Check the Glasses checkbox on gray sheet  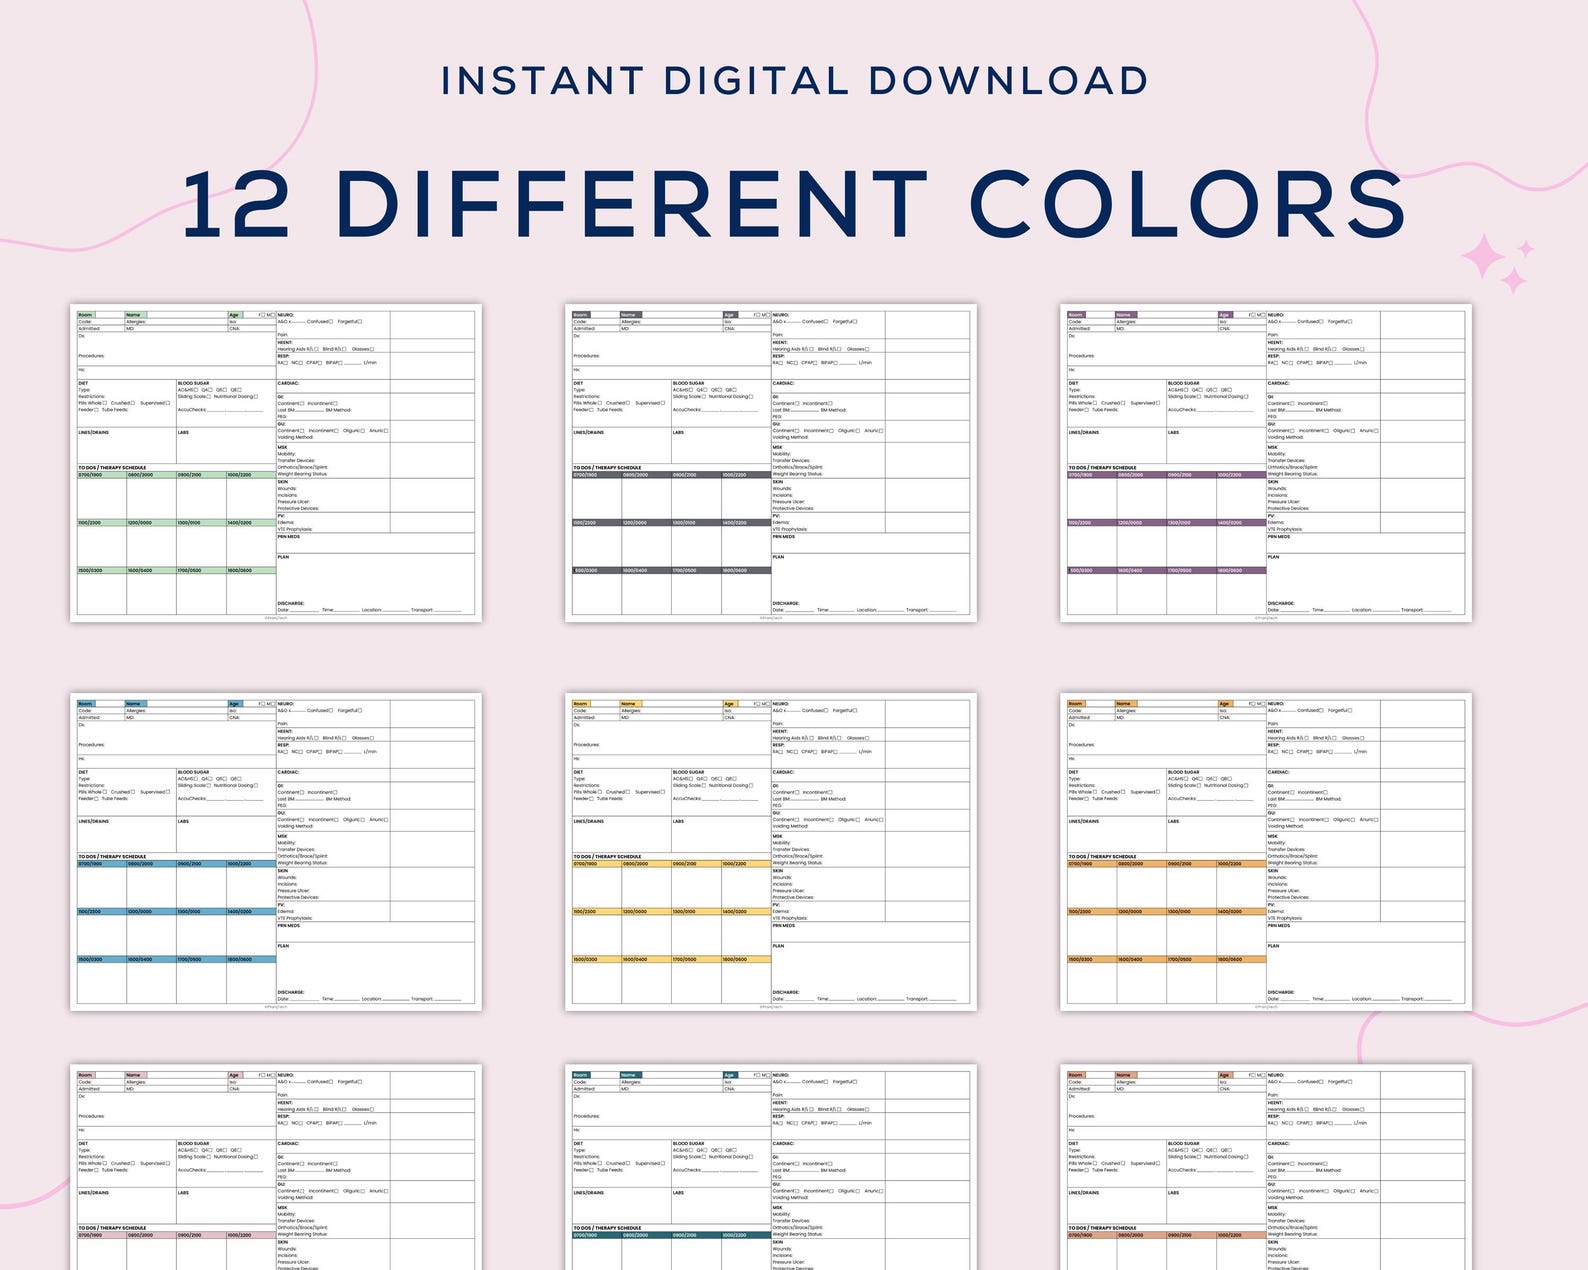pos(867,349)
